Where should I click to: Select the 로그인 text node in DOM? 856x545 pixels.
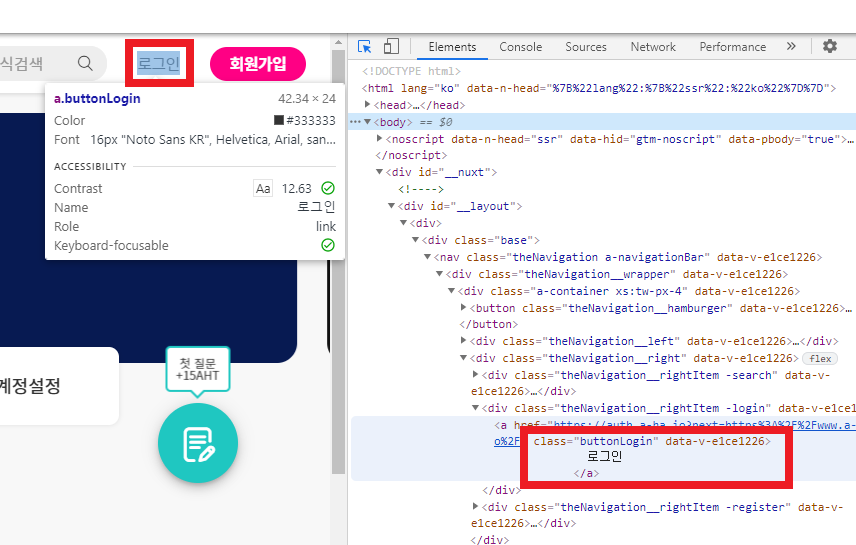coord(605,457)
